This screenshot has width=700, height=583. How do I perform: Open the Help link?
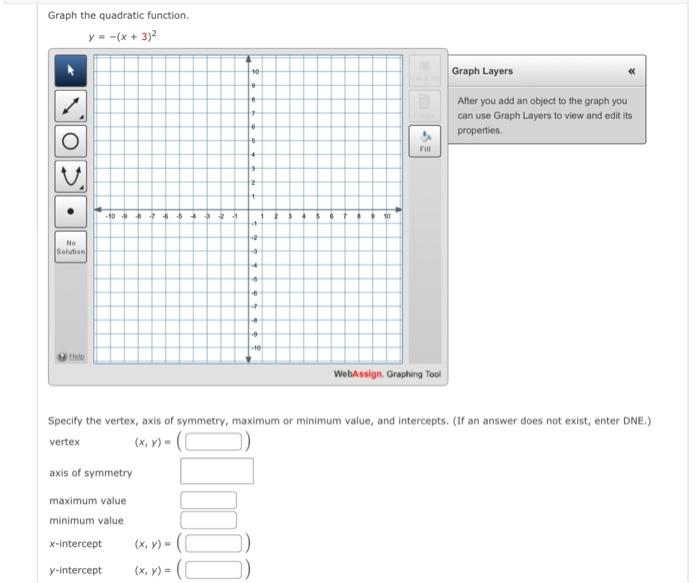tap(76, 356)
